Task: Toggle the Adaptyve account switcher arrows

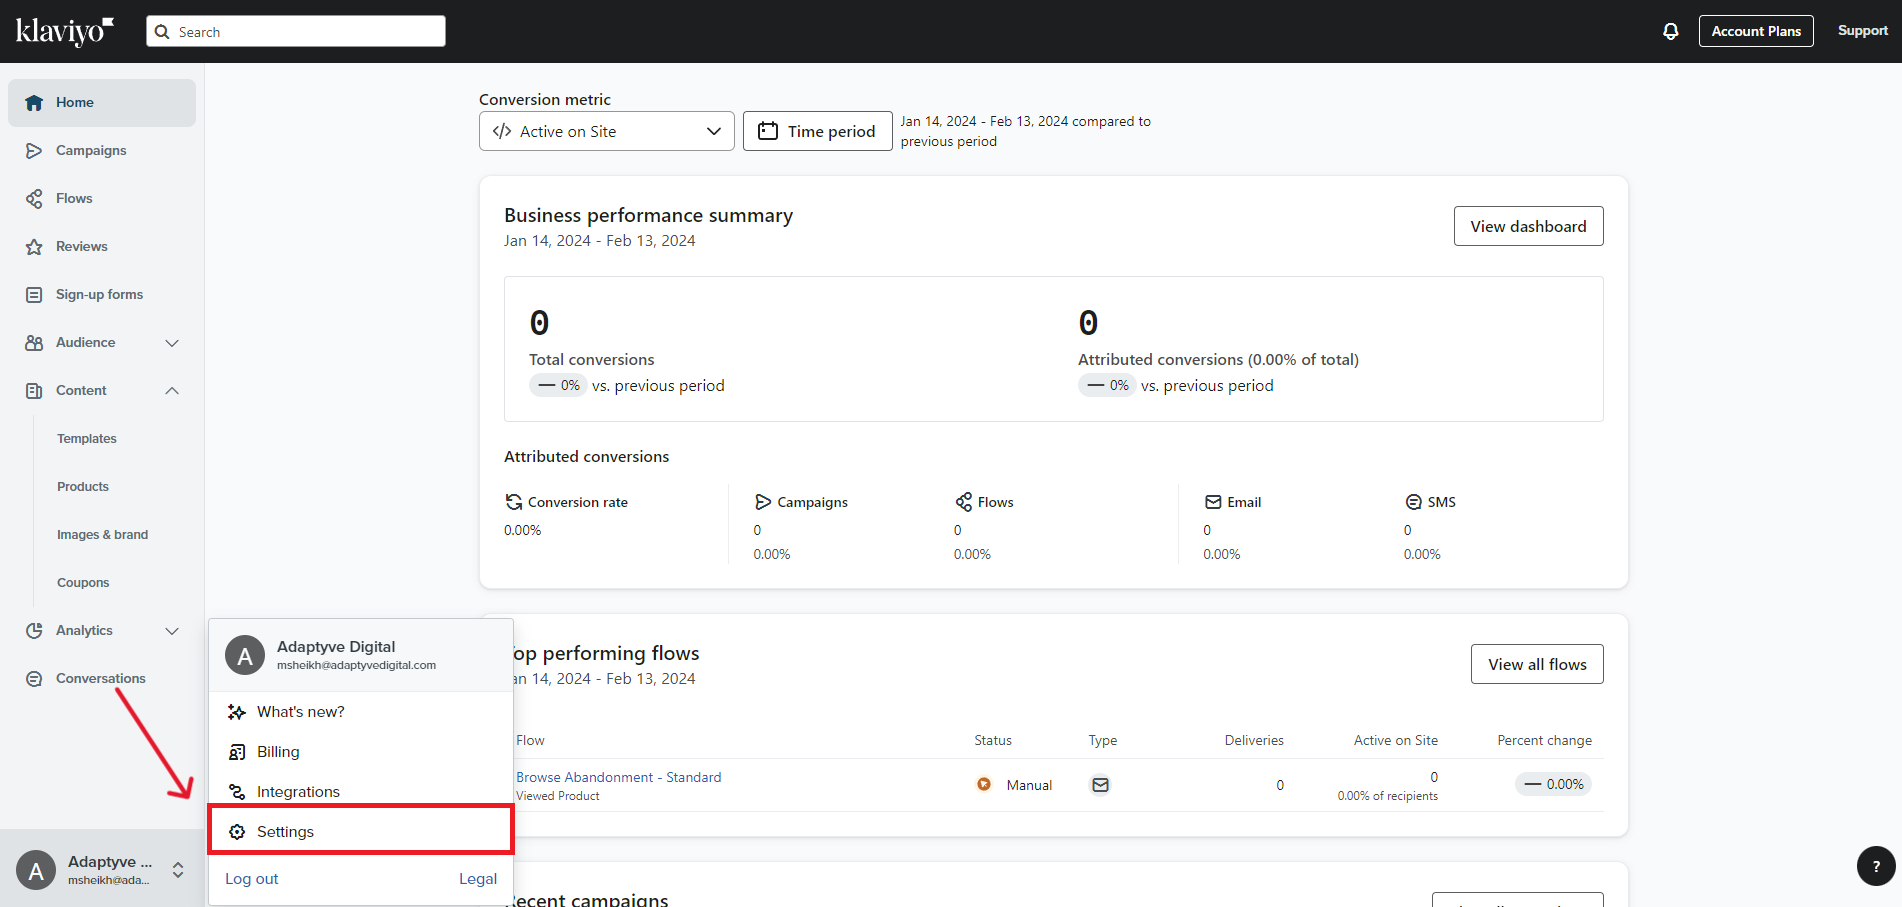Action: click(178, 870)
